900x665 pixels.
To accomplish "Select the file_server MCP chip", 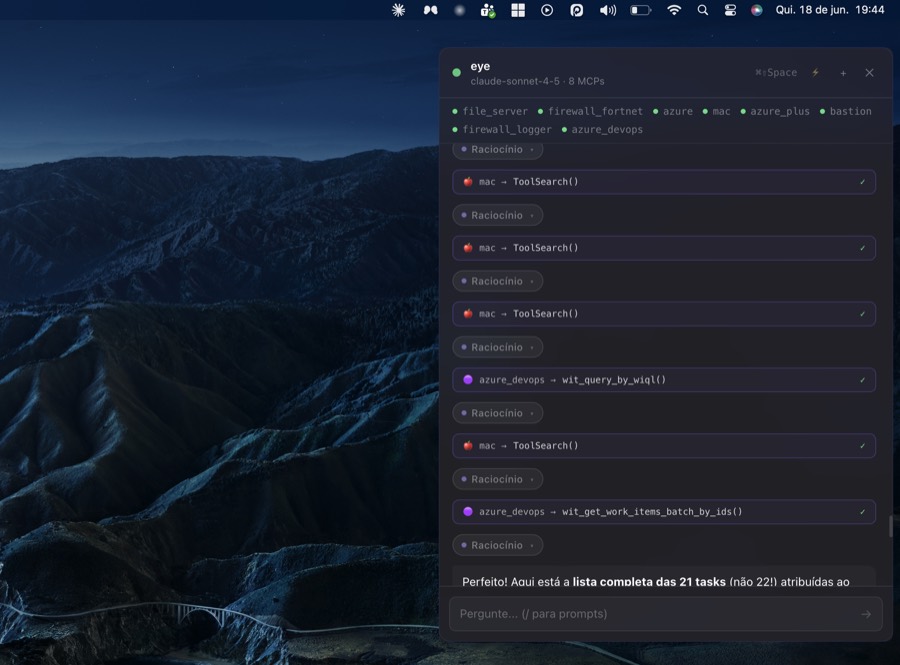I will pyautogui.click(x=490, y=111).
